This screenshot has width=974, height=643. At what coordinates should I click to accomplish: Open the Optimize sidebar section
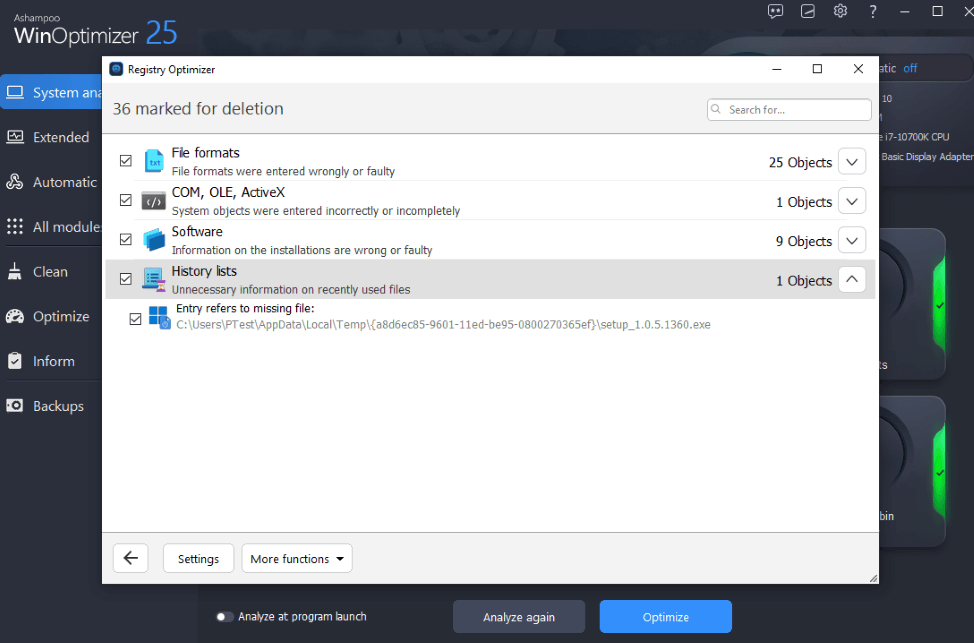pos(52,316)
